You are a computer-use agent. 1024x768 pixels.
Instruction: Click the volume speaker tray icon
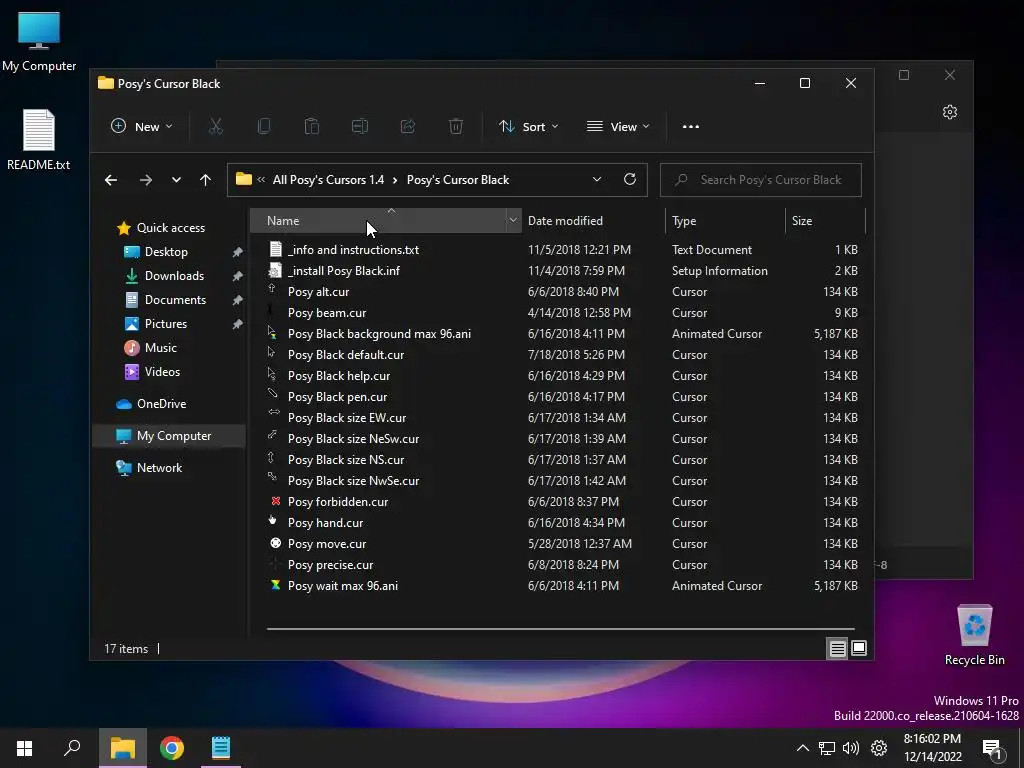[851, 748]
